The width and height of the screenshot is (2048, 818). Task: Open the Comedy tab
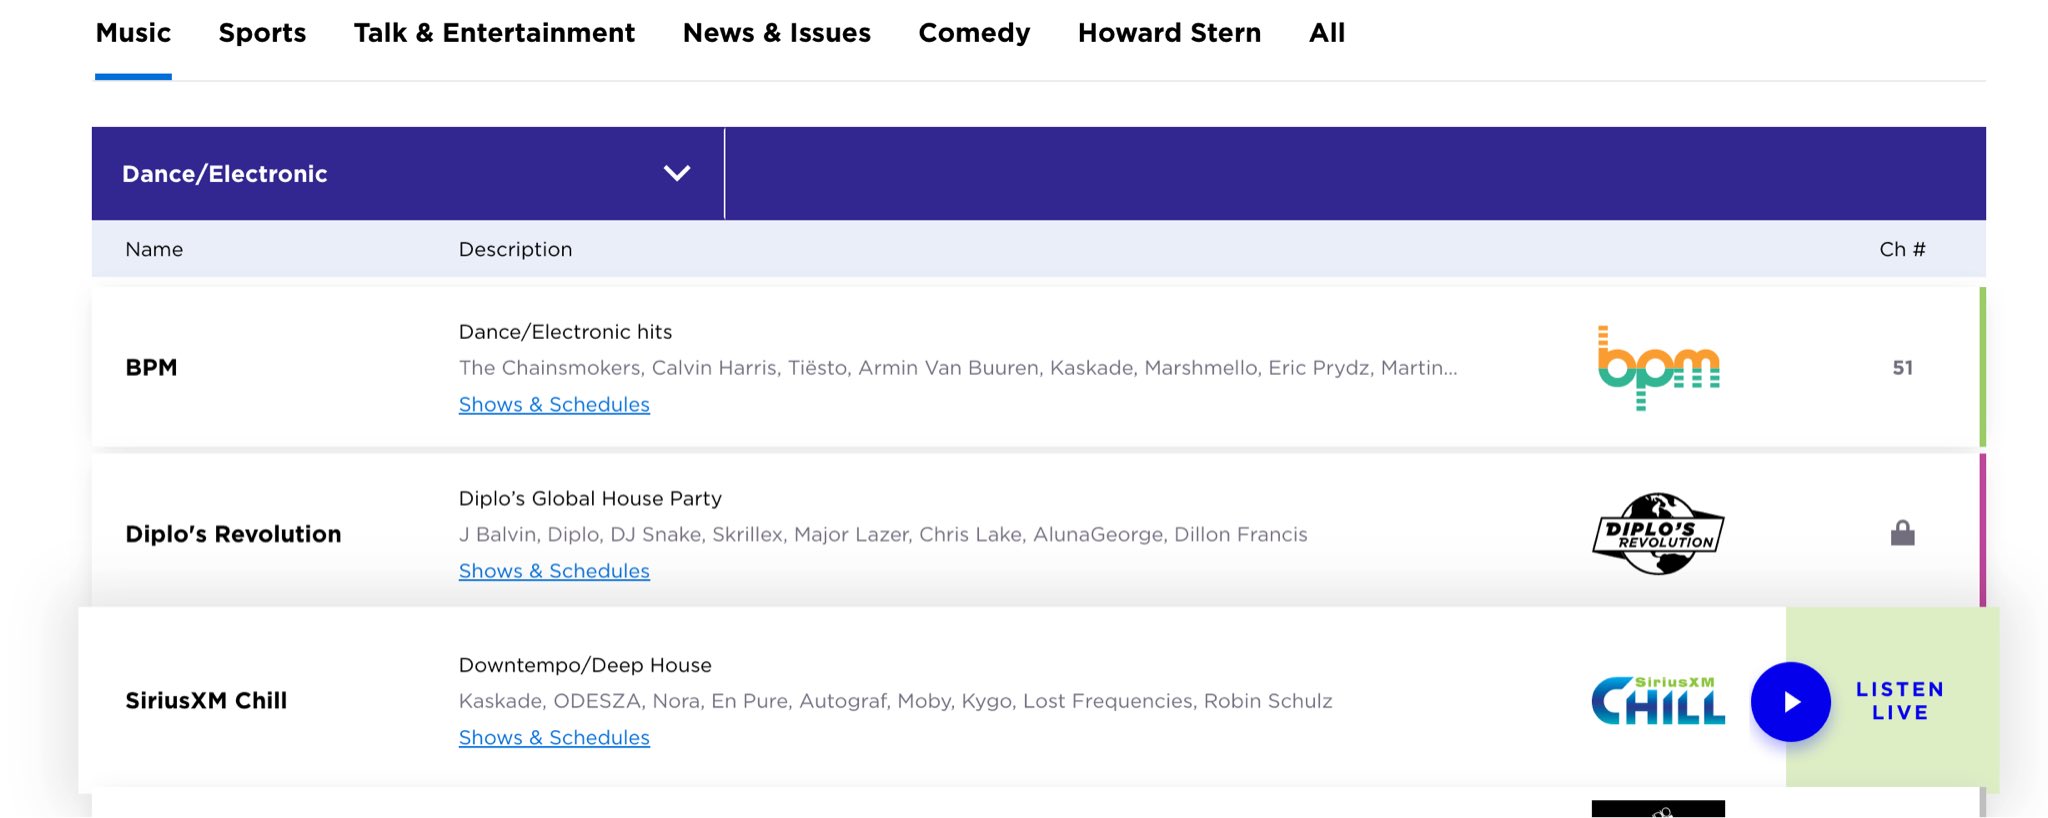tap(974, 33)
